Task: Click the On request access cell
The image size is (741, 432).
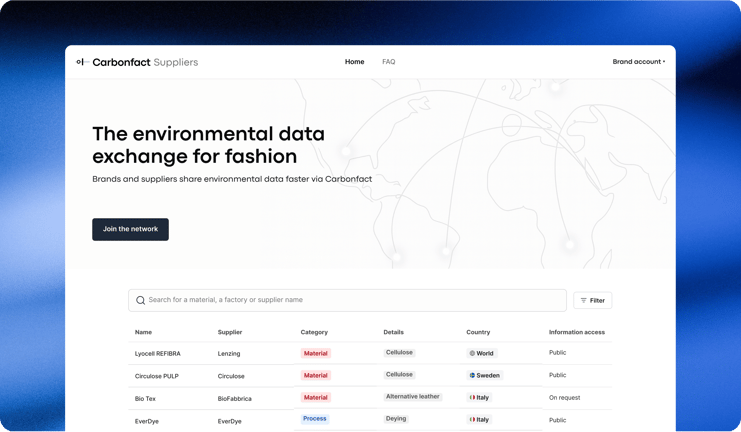Action: [x=564, y=397]
